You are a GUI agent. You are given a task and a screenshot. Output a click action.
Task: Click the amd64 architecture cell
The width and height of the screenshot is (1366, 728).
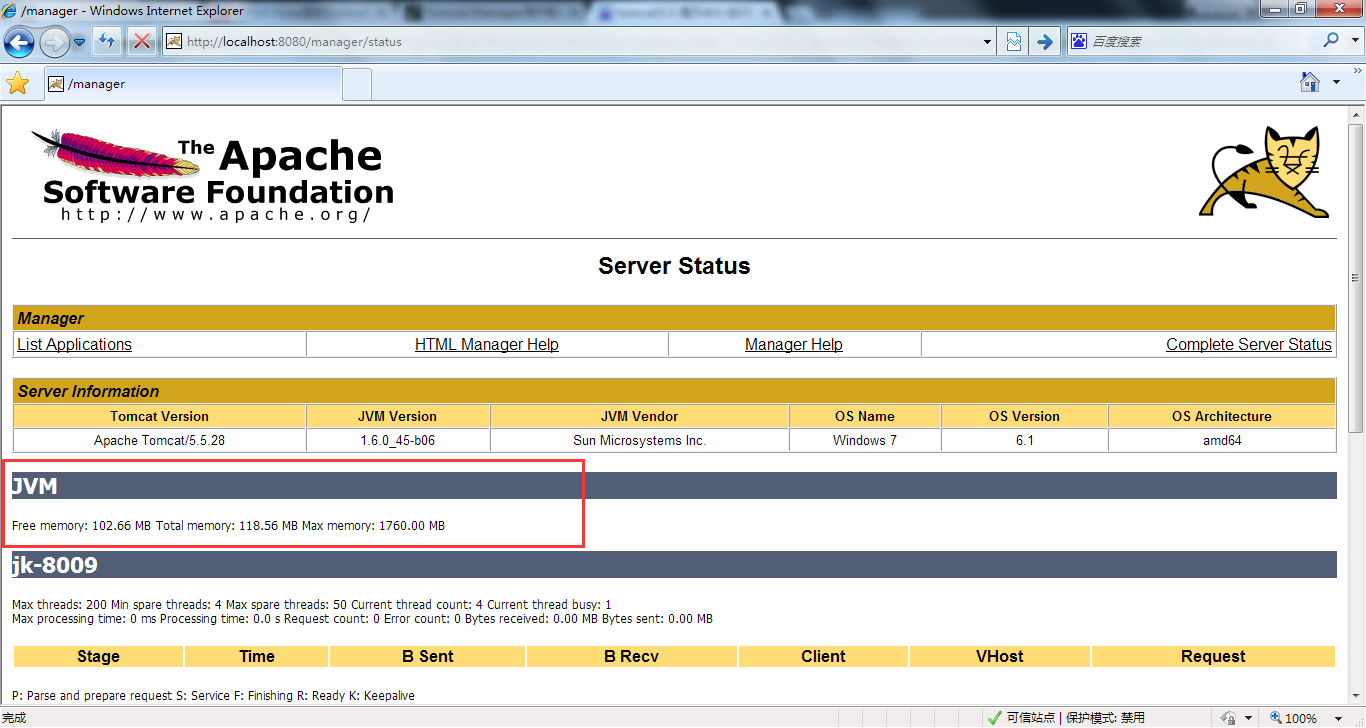click(x=1222, y=440)
